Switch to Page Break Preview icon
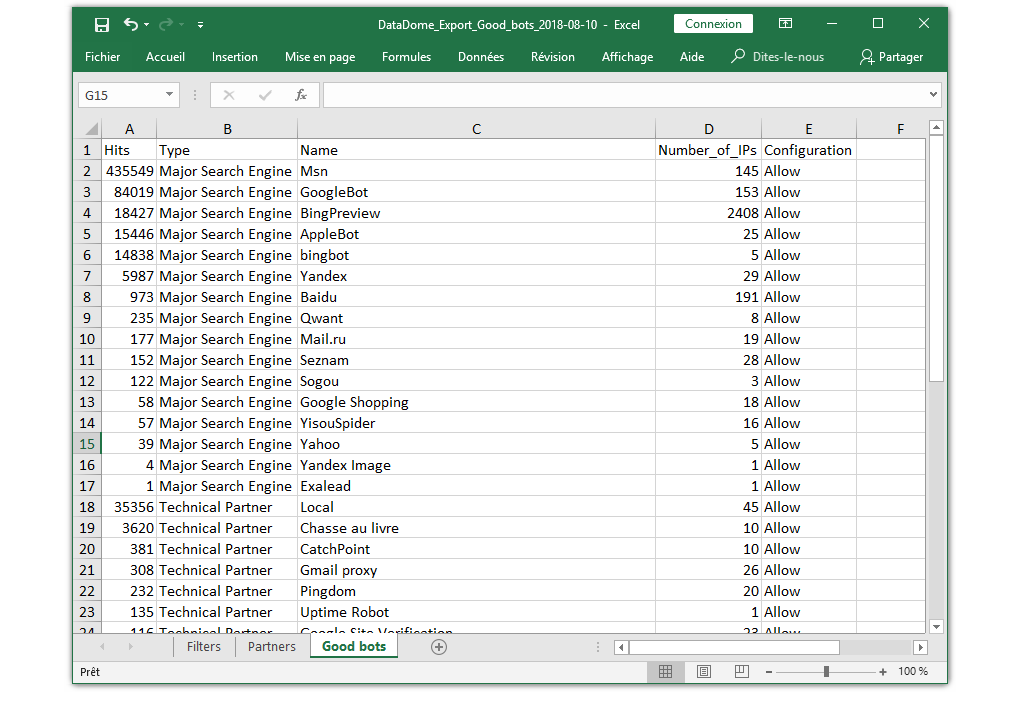Image resolution: width=1024 pixels, height=702 pixels. pos(743,672)
